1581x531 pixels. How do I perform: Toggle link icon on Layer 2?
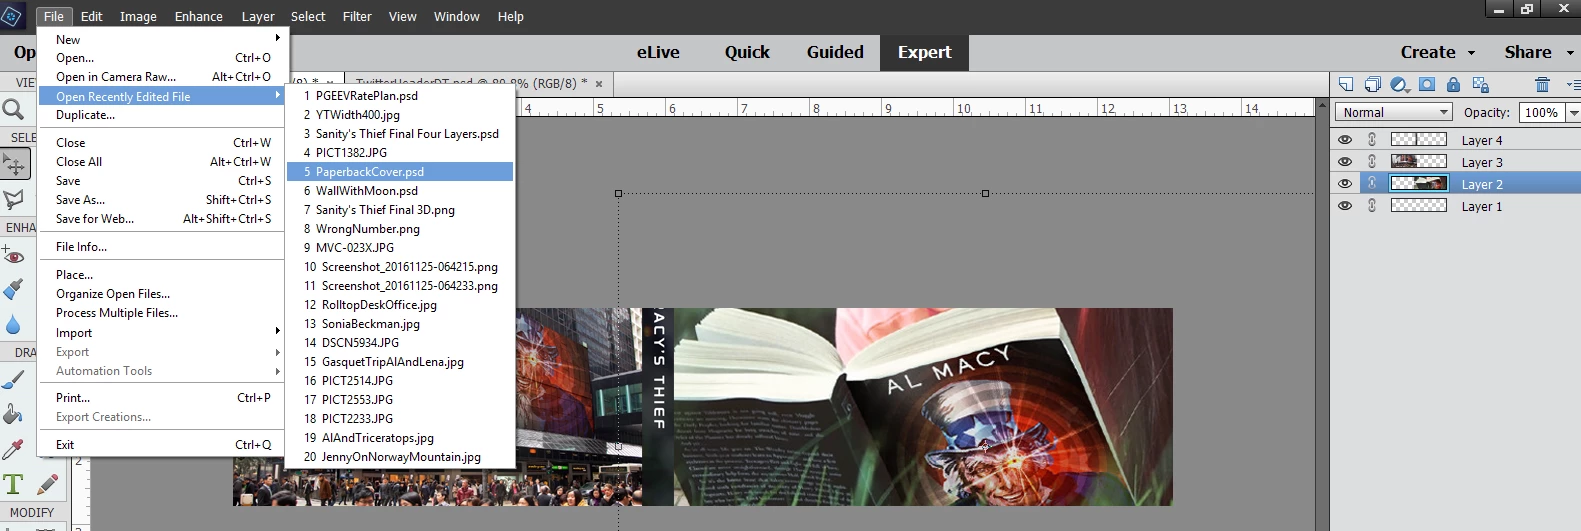[1372, 184]
